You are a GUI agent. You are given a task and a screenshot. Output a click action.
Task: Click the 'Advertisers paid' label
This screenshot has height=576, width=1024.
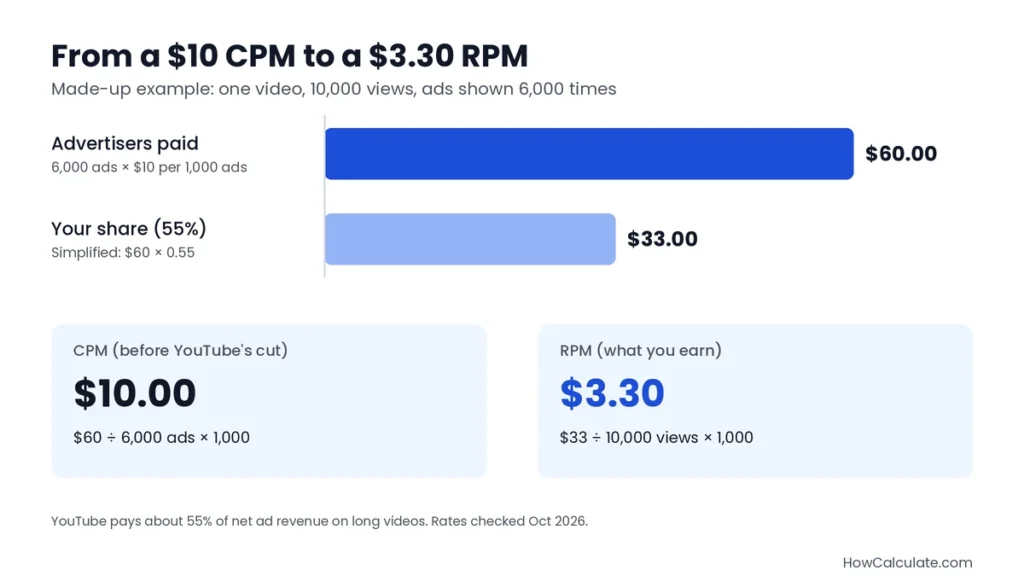[x=125, y=143]
